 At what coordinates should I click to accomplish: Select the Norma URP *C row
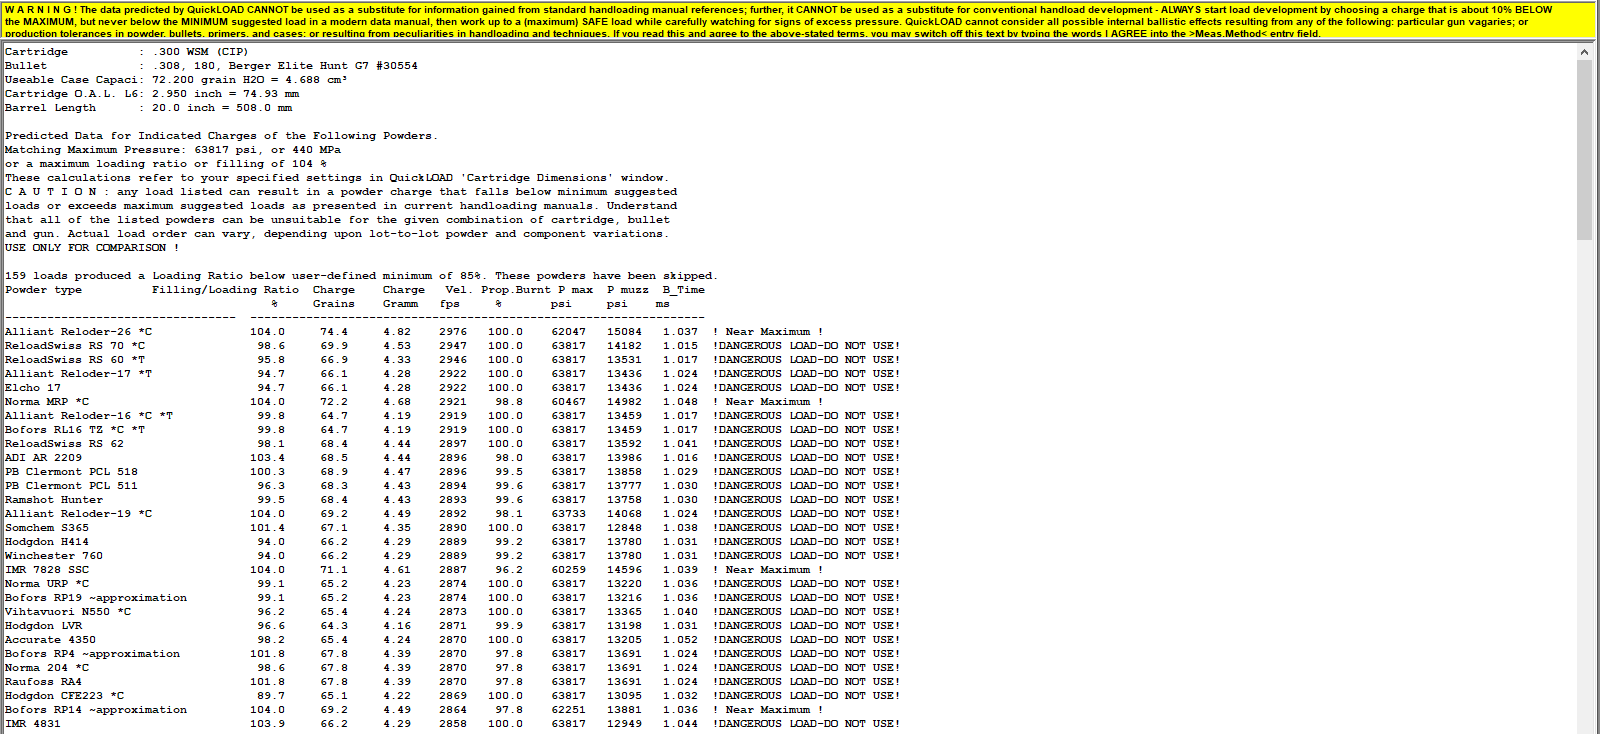click(452, 584)
